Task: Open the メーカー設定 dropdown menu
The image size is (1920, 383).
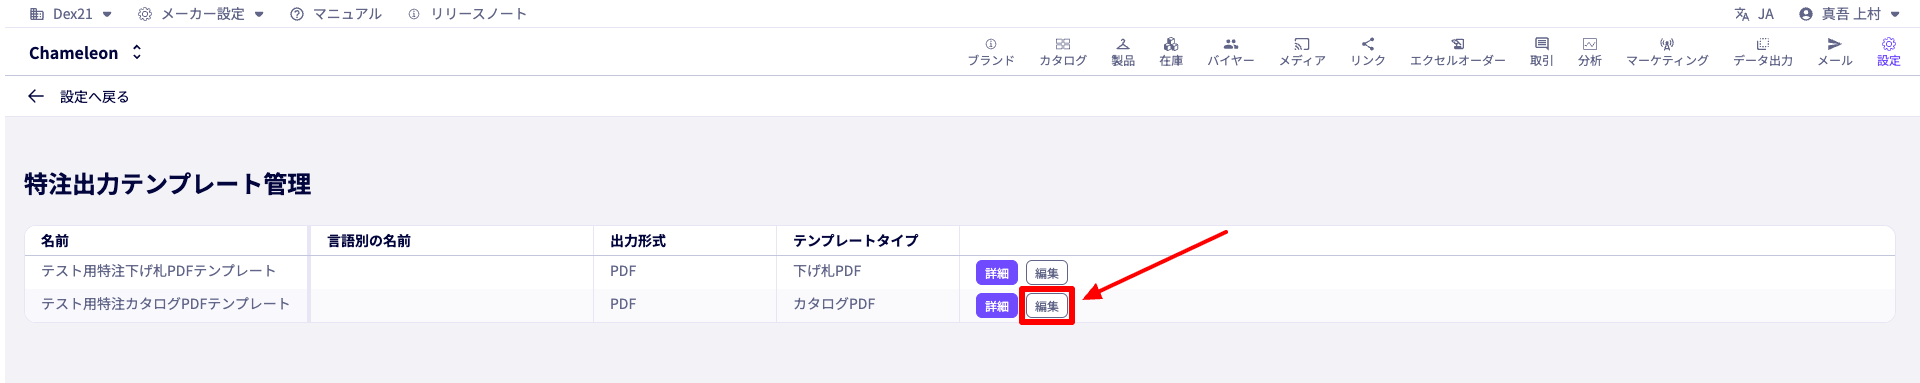Action: click(201, 14)
